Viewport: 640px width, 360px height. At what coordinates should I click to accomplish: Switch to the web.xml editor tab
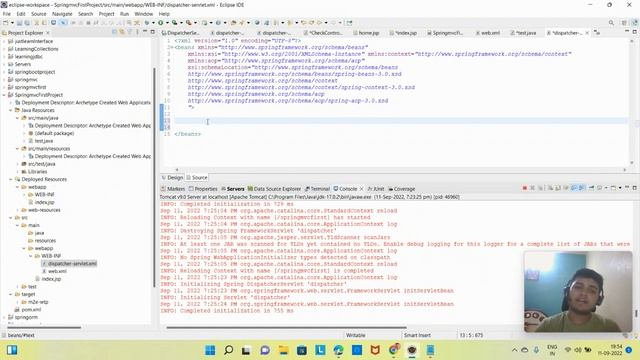[x=488, y=33]
